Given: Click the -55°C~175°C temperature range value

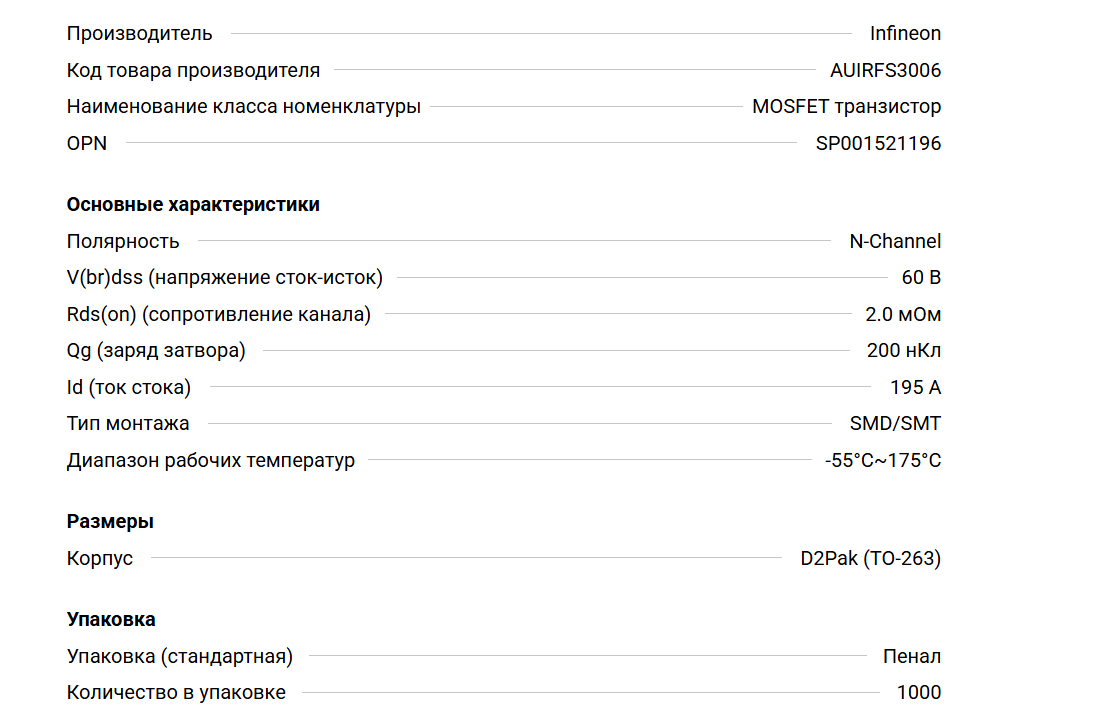Looking at the screenshot, I should click(882, 461).
